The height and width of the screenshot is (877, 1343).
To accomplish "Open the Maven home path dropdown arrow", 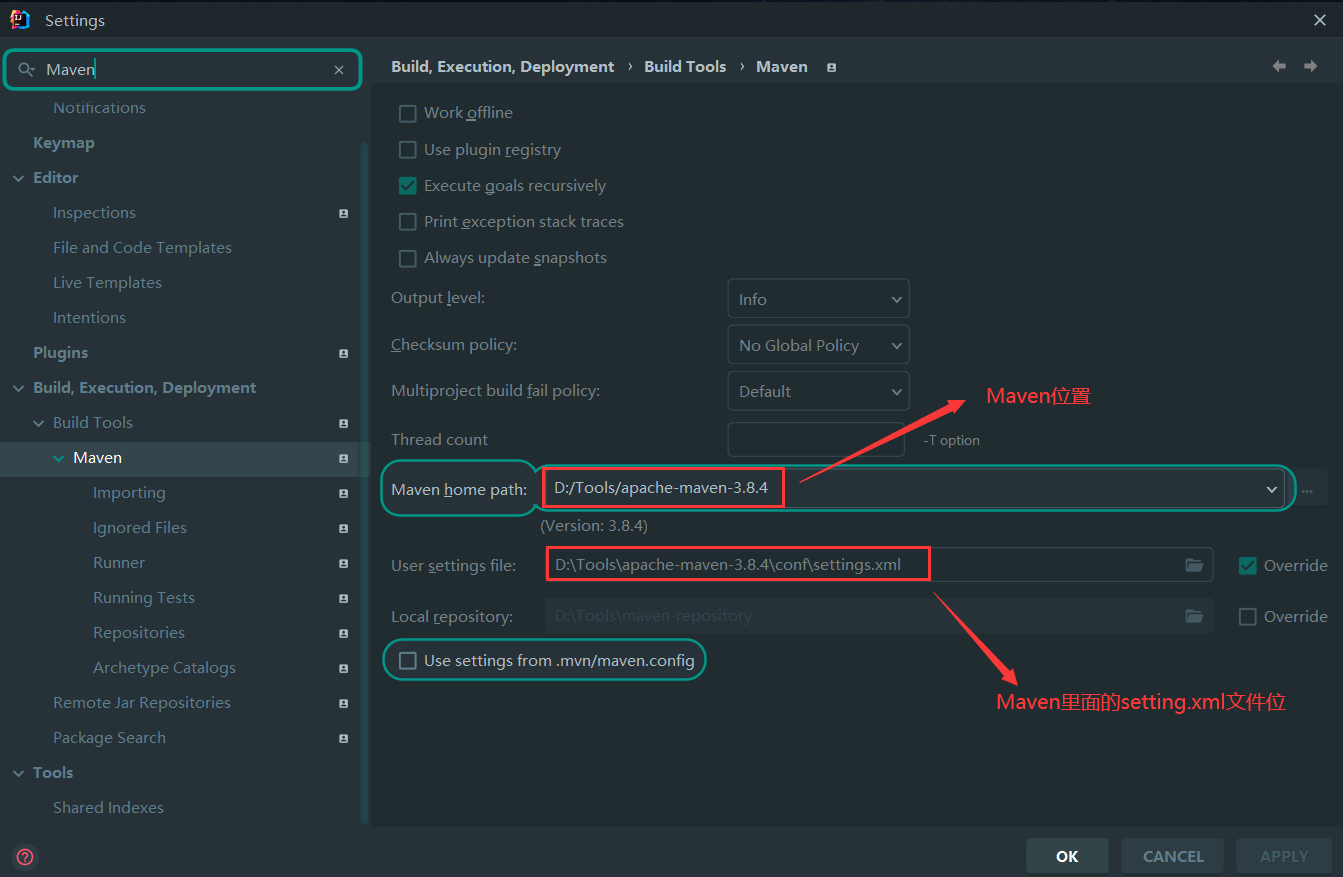I will [1272, 490].
